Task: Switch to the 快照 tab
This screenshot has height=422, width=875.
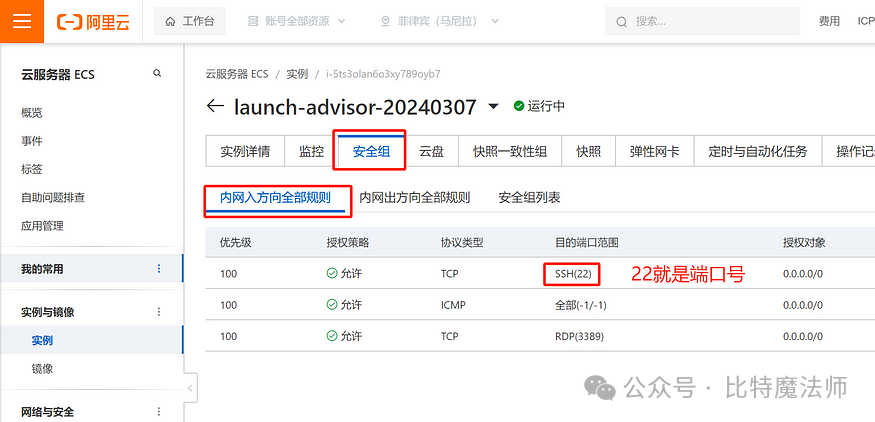Action: 589,151
